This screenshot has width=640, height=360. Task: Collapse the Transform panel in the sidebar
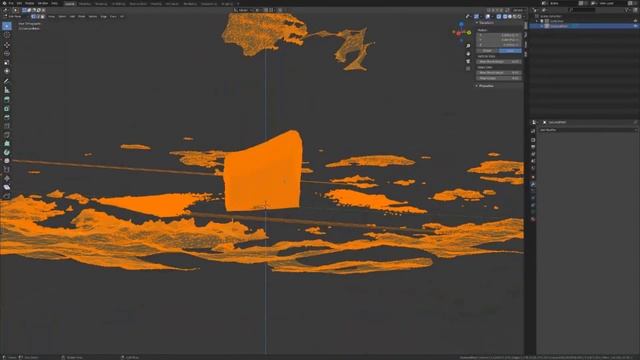pos(486,23)
